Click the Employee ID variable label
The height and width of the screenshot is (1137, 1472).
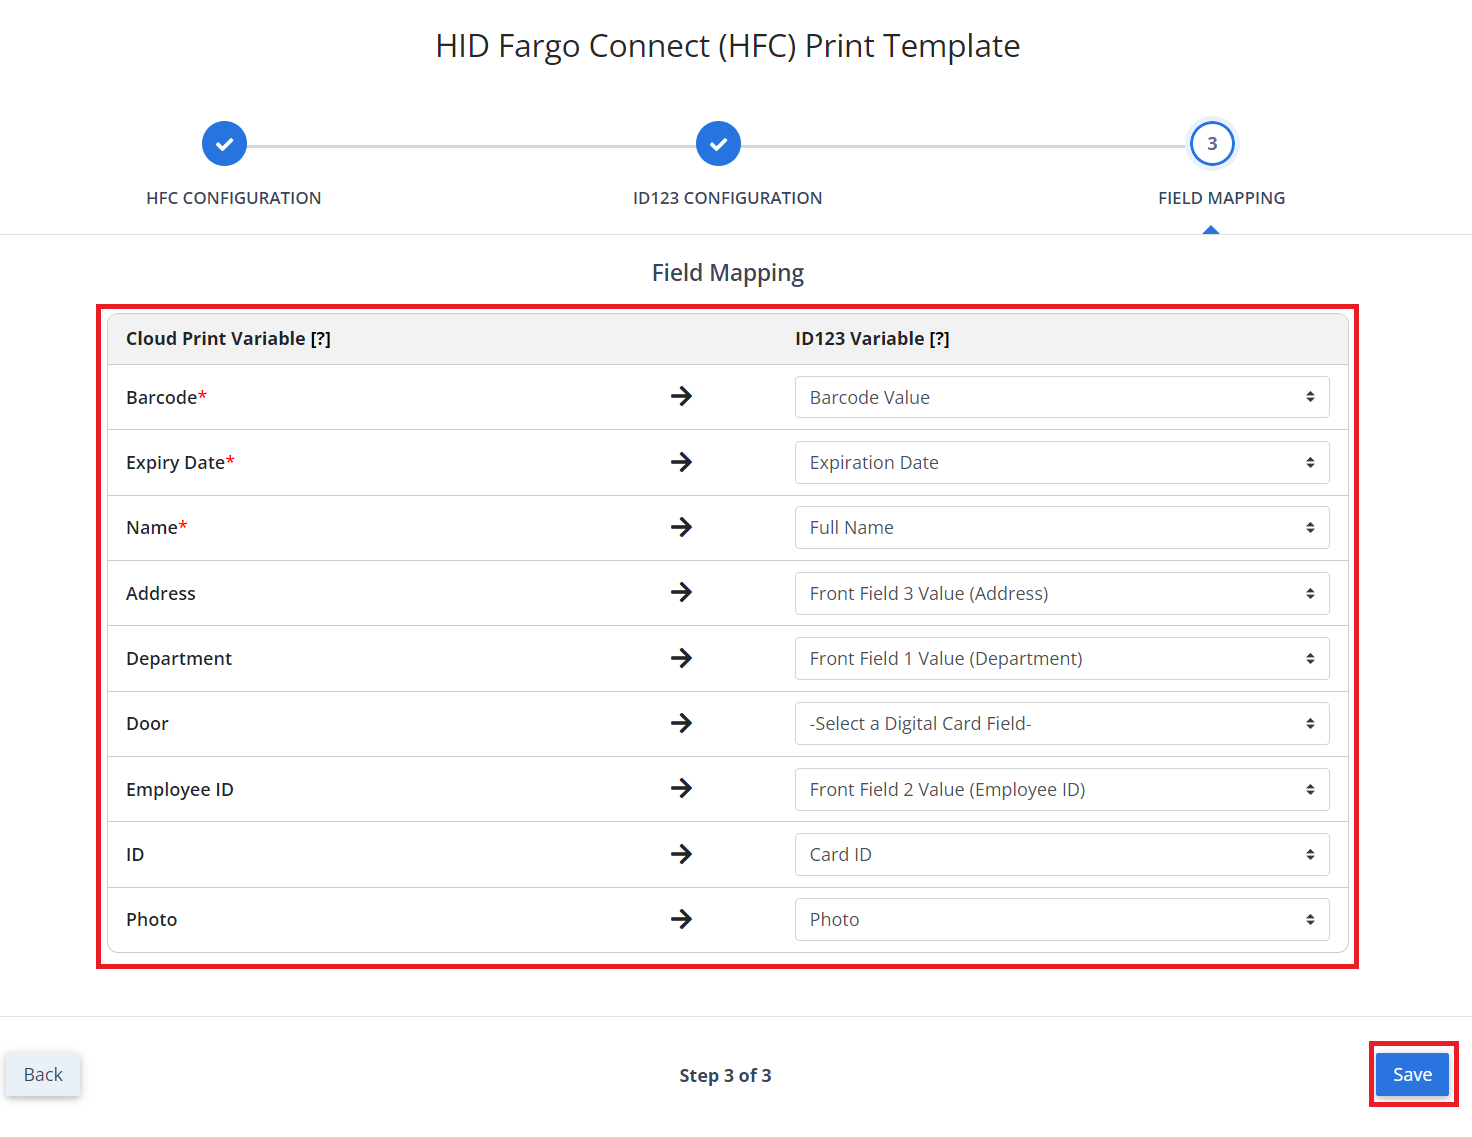(180, 789)
